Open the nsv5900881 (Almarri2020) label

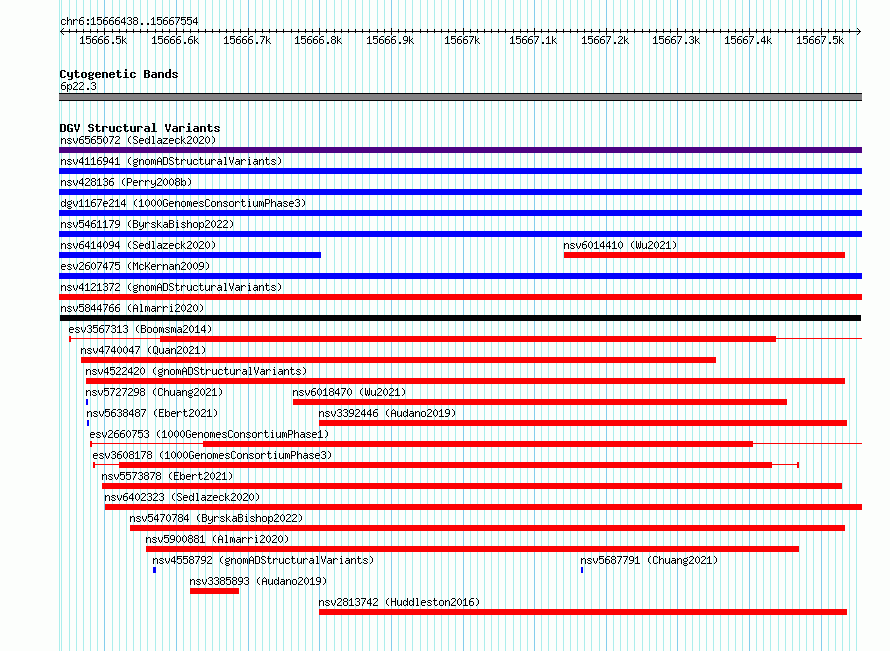pos(217,539)
